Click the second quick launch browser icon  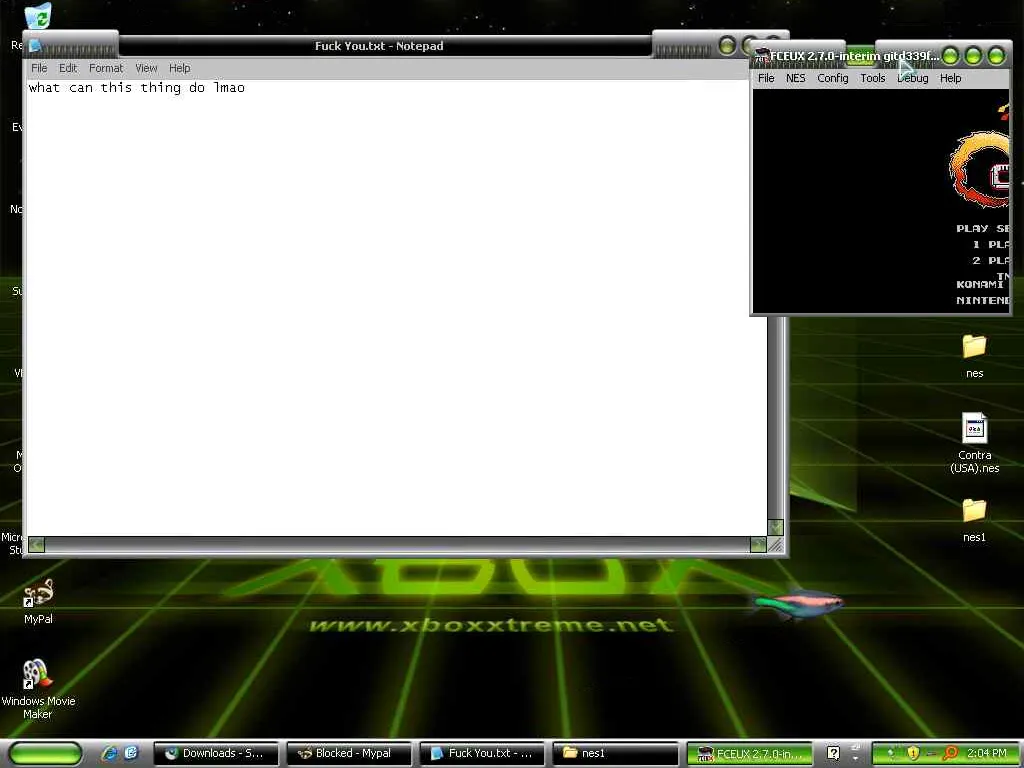pos(131,753)
